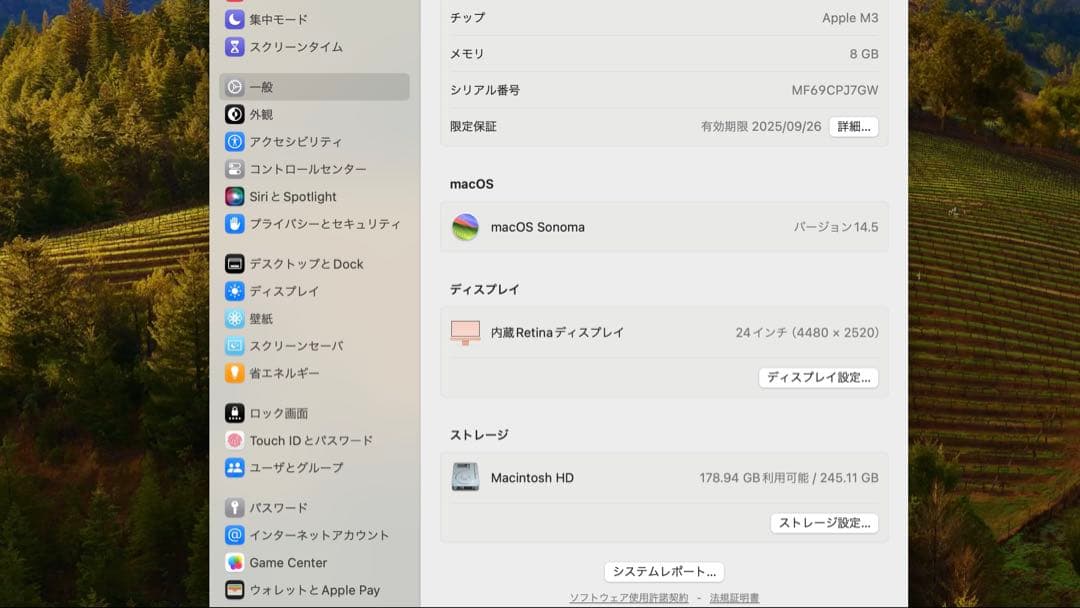Select Siri と Spotlight in the sidebar
Screen dimensions: 1080x608
[x=290, y=197]
